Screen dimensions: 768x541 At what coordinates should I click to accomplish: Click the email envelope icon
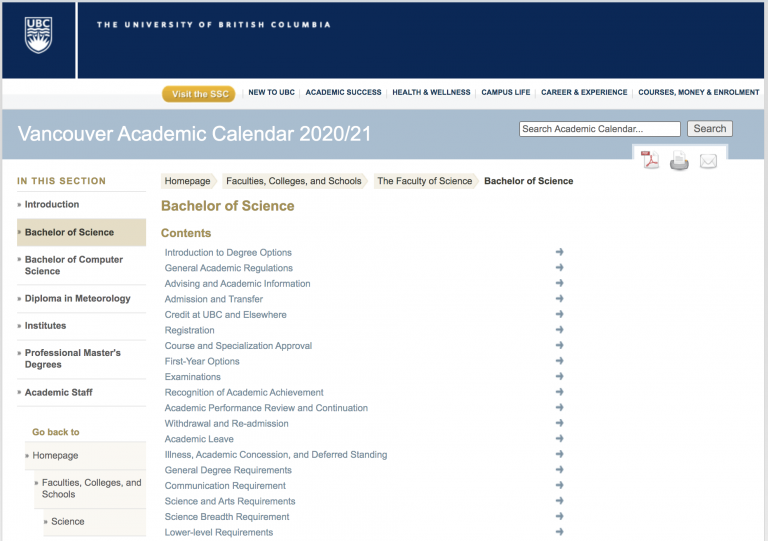[x=708, y=161]
